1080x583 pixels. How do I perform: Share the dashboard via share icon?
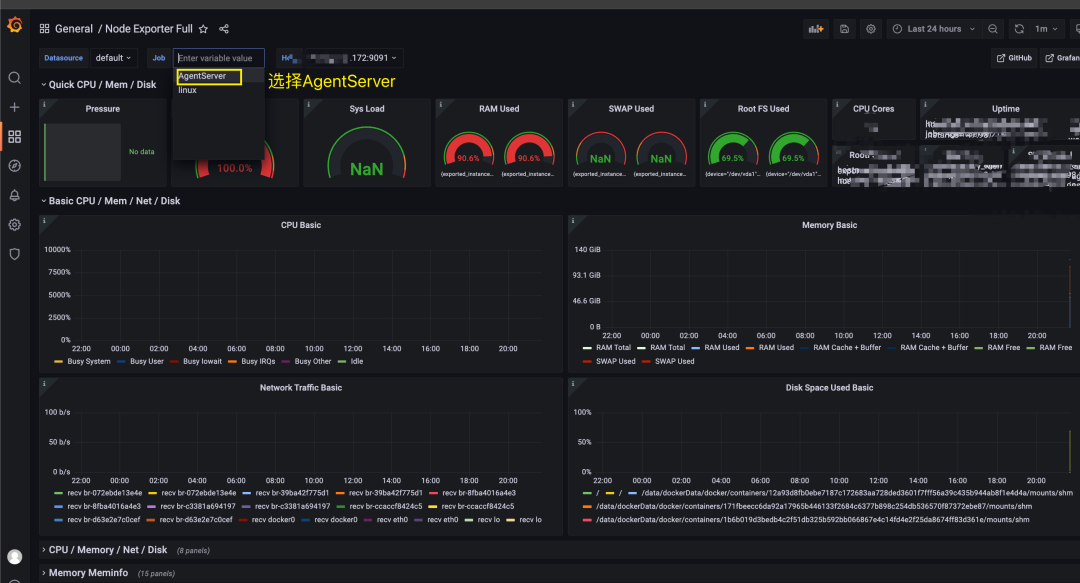point(224,29)
